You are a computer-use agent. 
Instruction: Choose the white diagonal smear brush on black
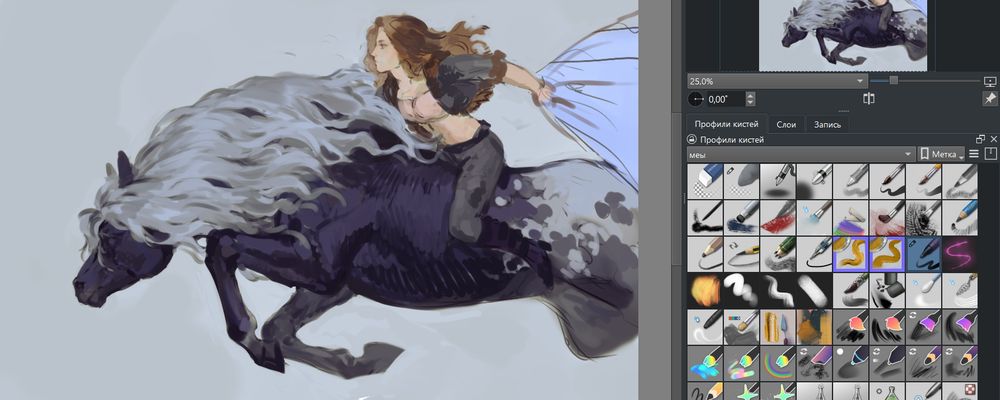point(814,290)
